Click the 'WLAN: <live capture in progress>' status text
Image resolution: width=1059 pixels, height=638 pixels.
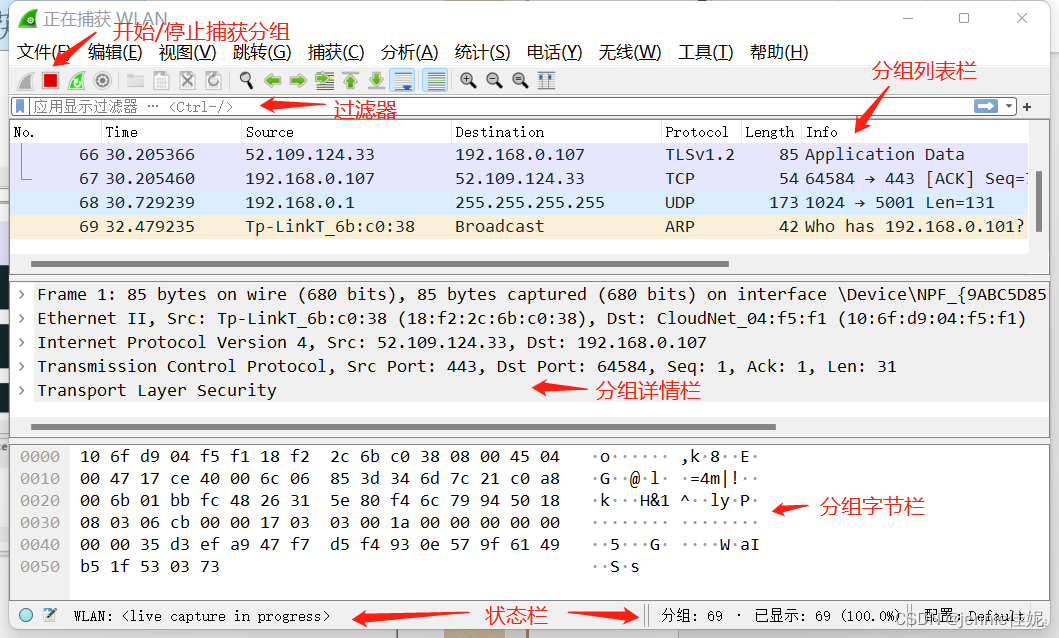pyautogui.click(x=202, y=616)
